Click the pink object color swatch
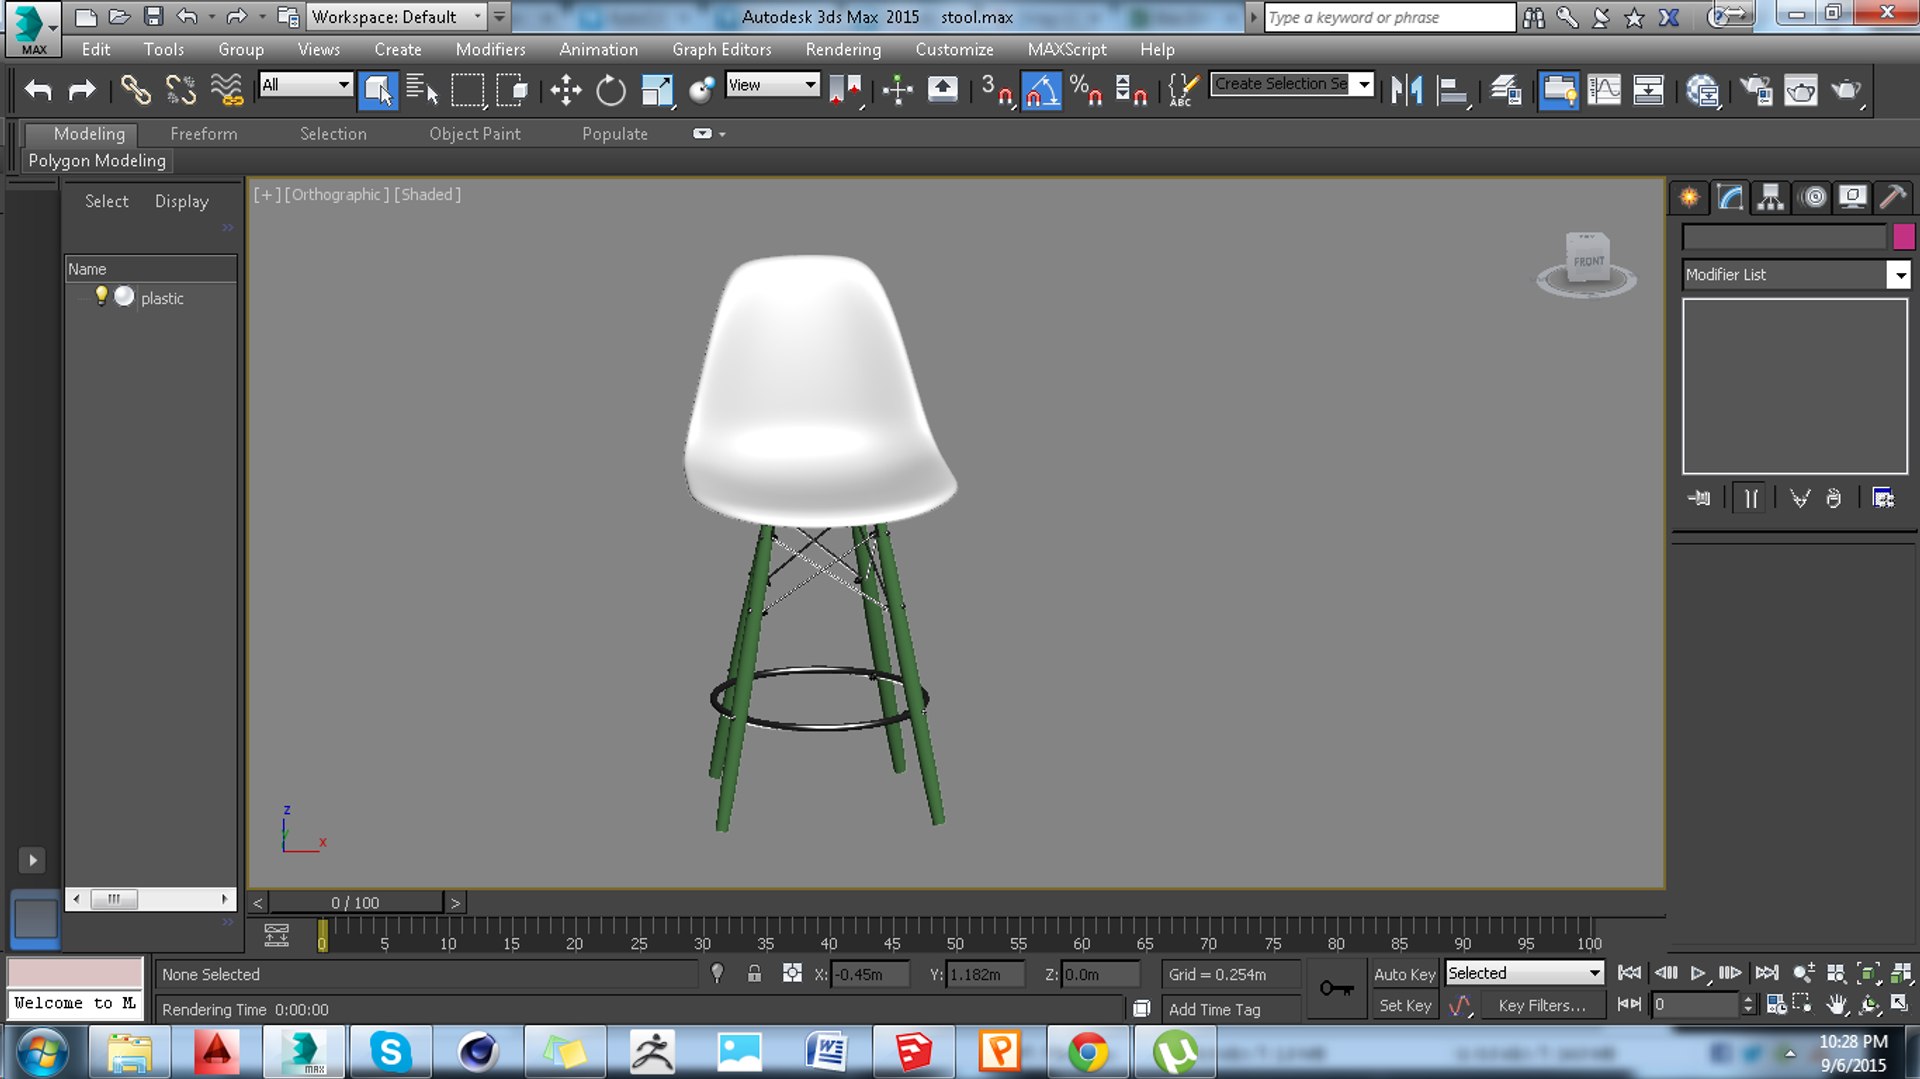Screen dimensions: 1920x1079 pyautogui.click(x=1903, y=237)
